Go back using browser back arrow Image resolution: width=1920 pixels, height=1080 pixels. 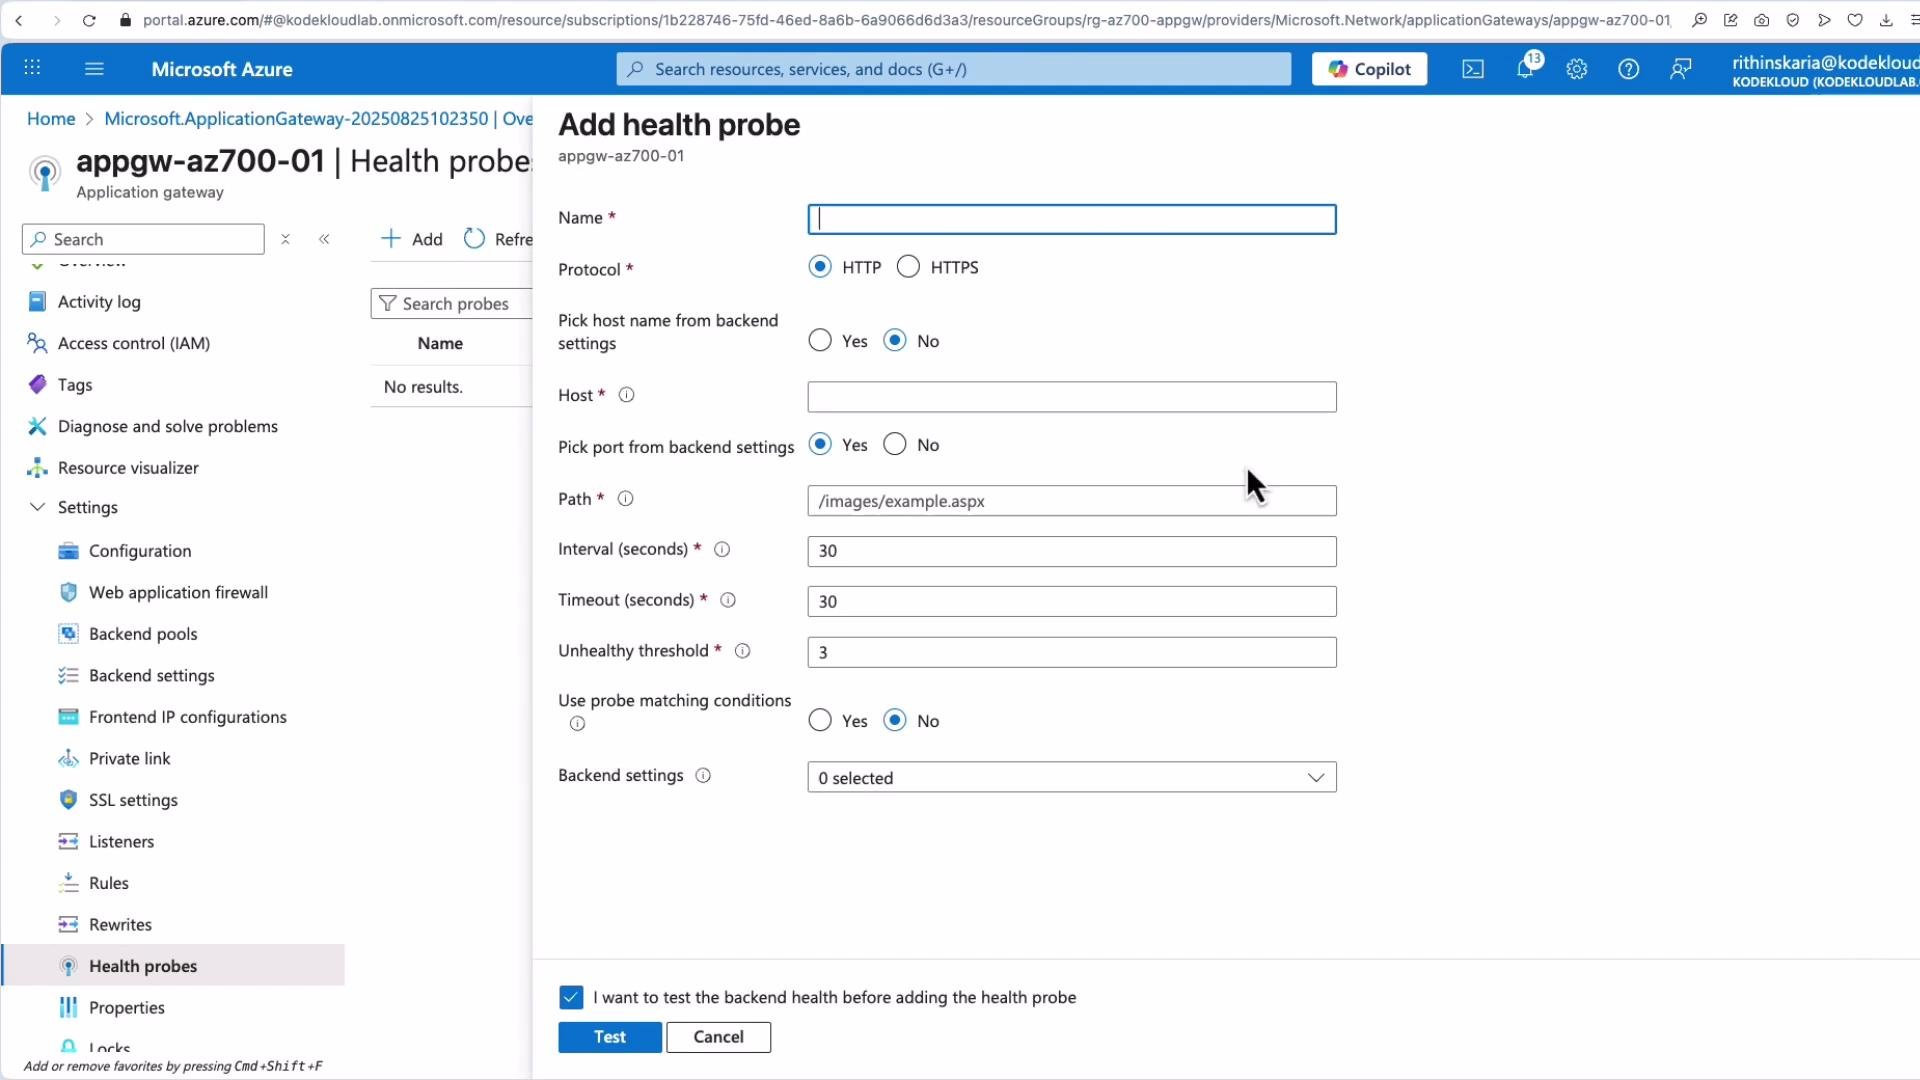[x=19, y=20]
